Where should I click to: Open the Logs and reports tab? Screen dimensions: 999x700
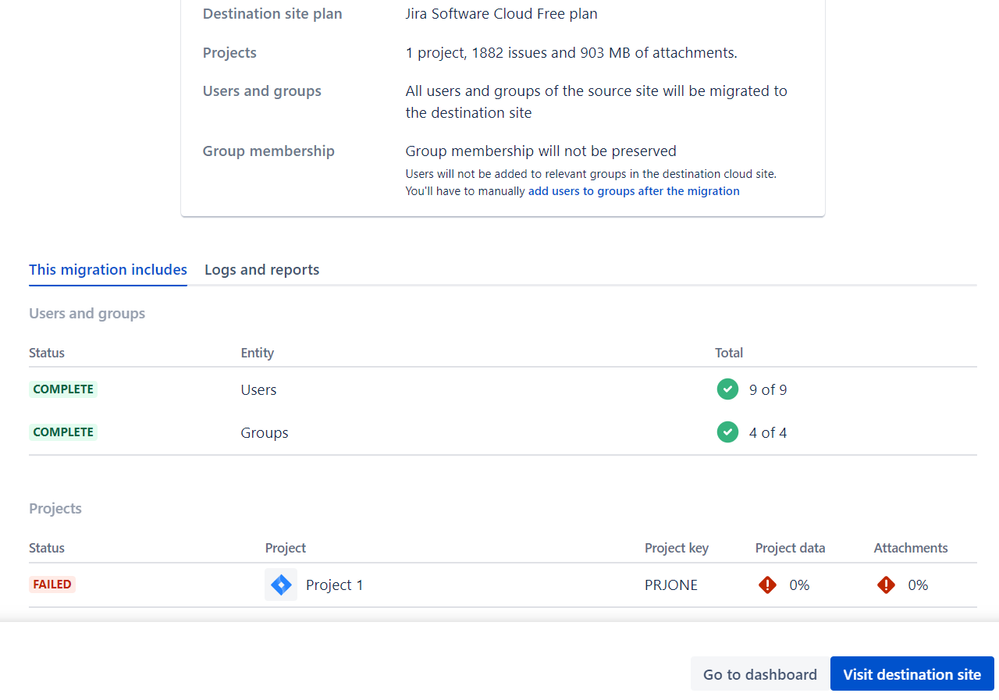(262, 269)
